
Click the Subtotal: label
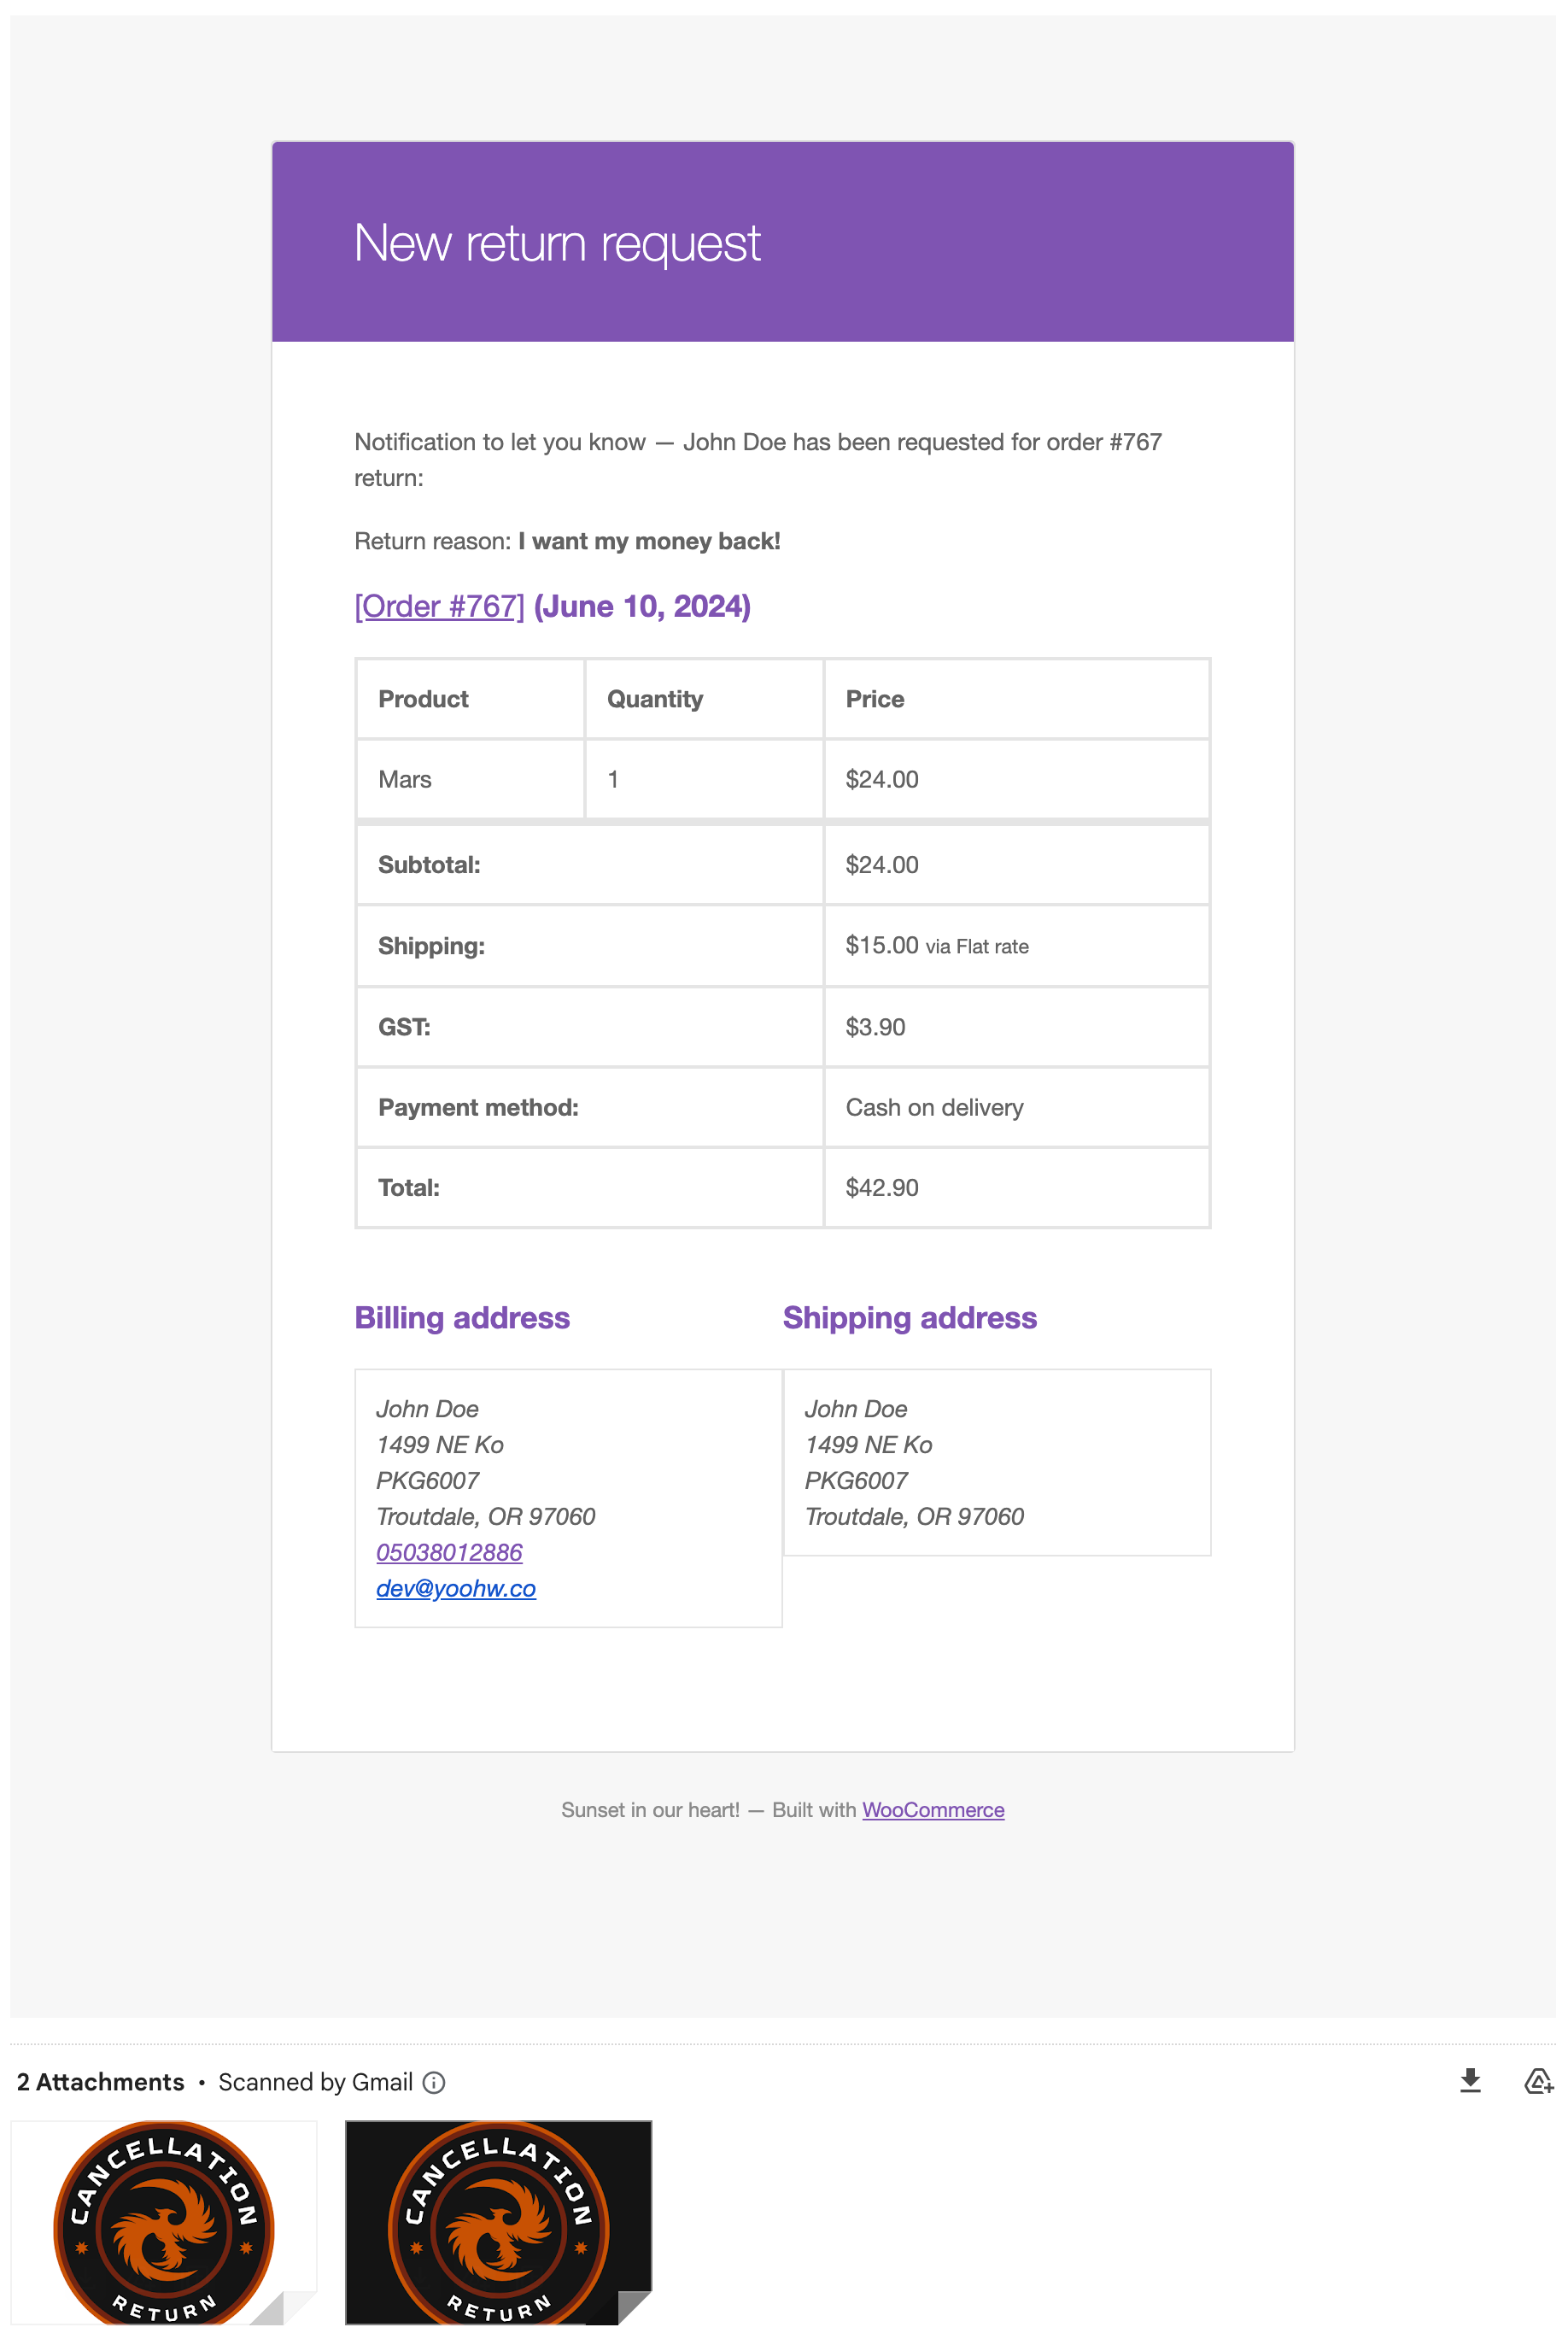click(429, 865)
